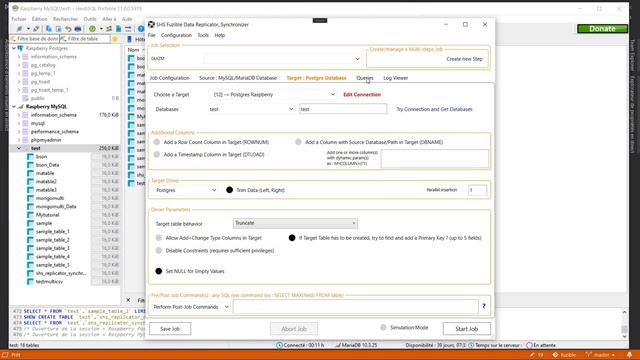Expand performance_schema in tree
Screen dimensions: 640x360
click(x=19, y=132)
